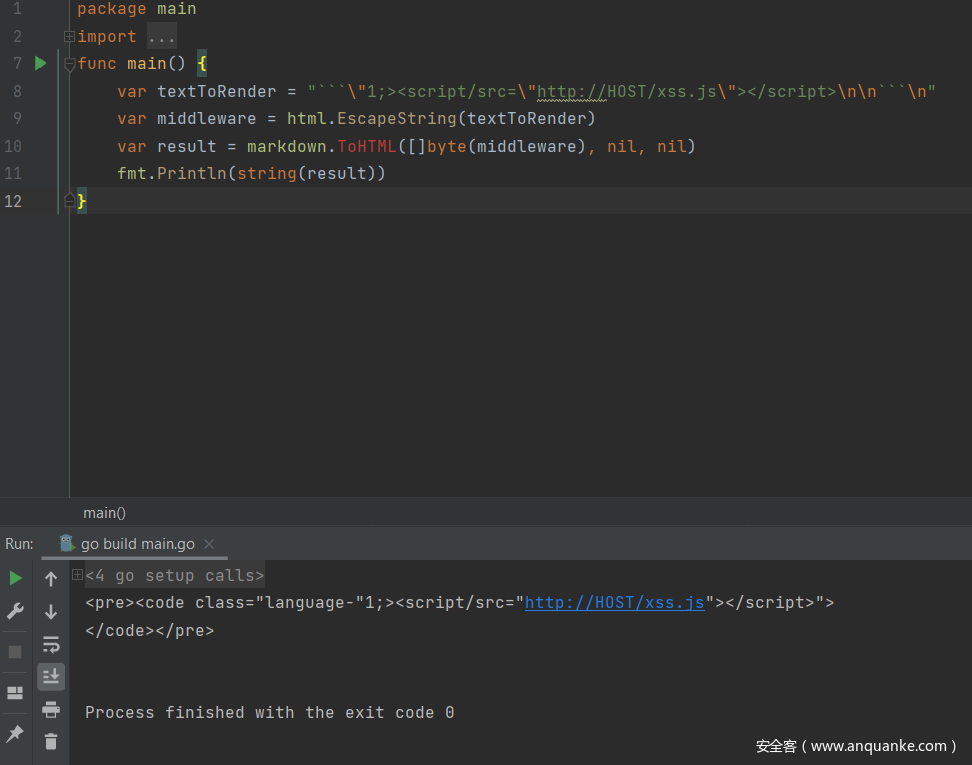Rerun the go build configuration

15,578
